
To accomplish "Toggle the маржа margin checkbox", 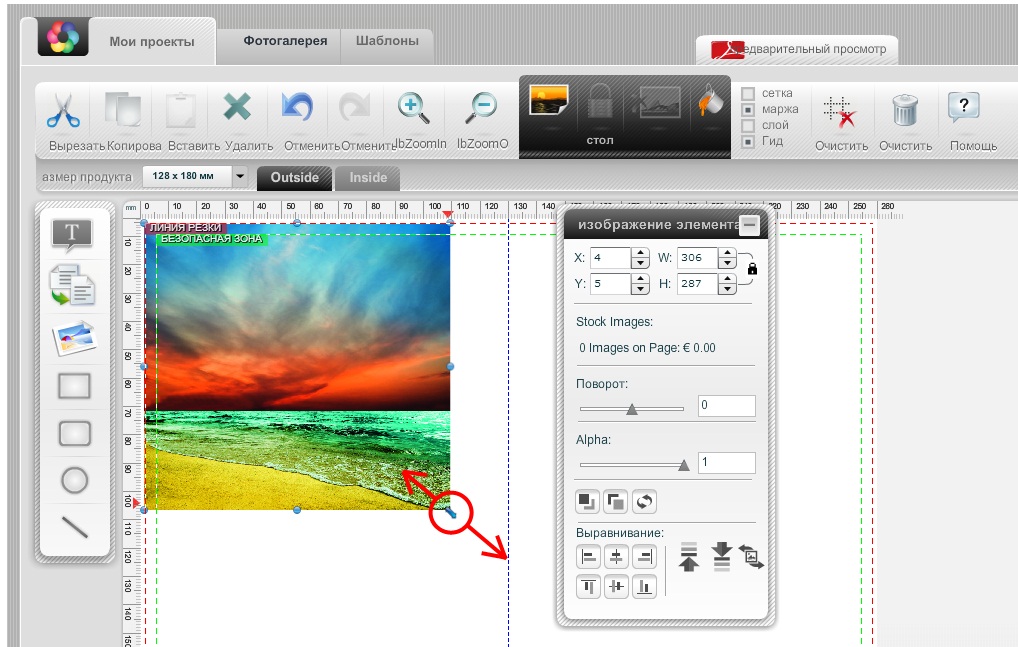I will 748,110.
